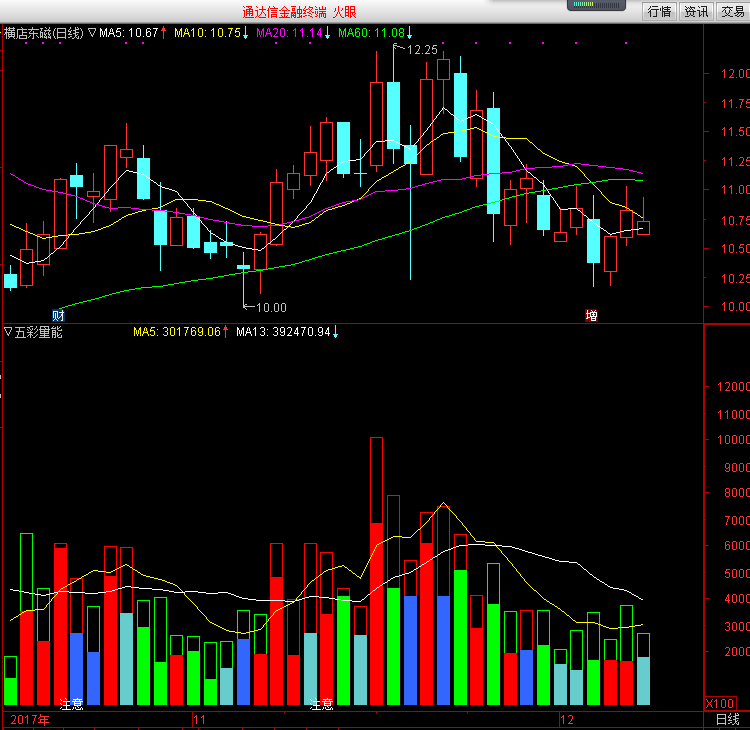Click the 2017年 date axis label

pos(30,719)
